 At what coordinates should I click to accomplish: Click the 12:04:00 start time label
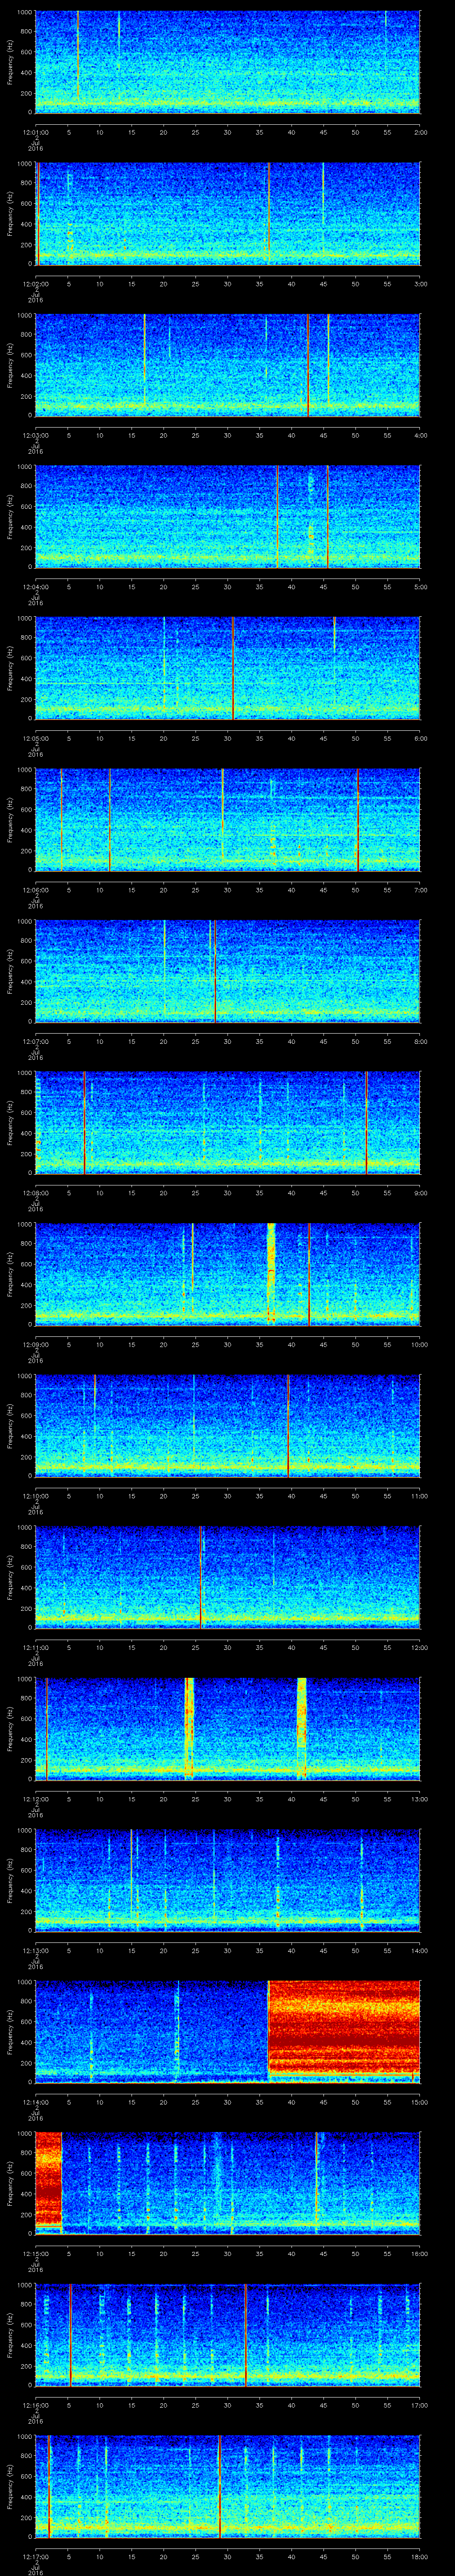coord(35,586)
